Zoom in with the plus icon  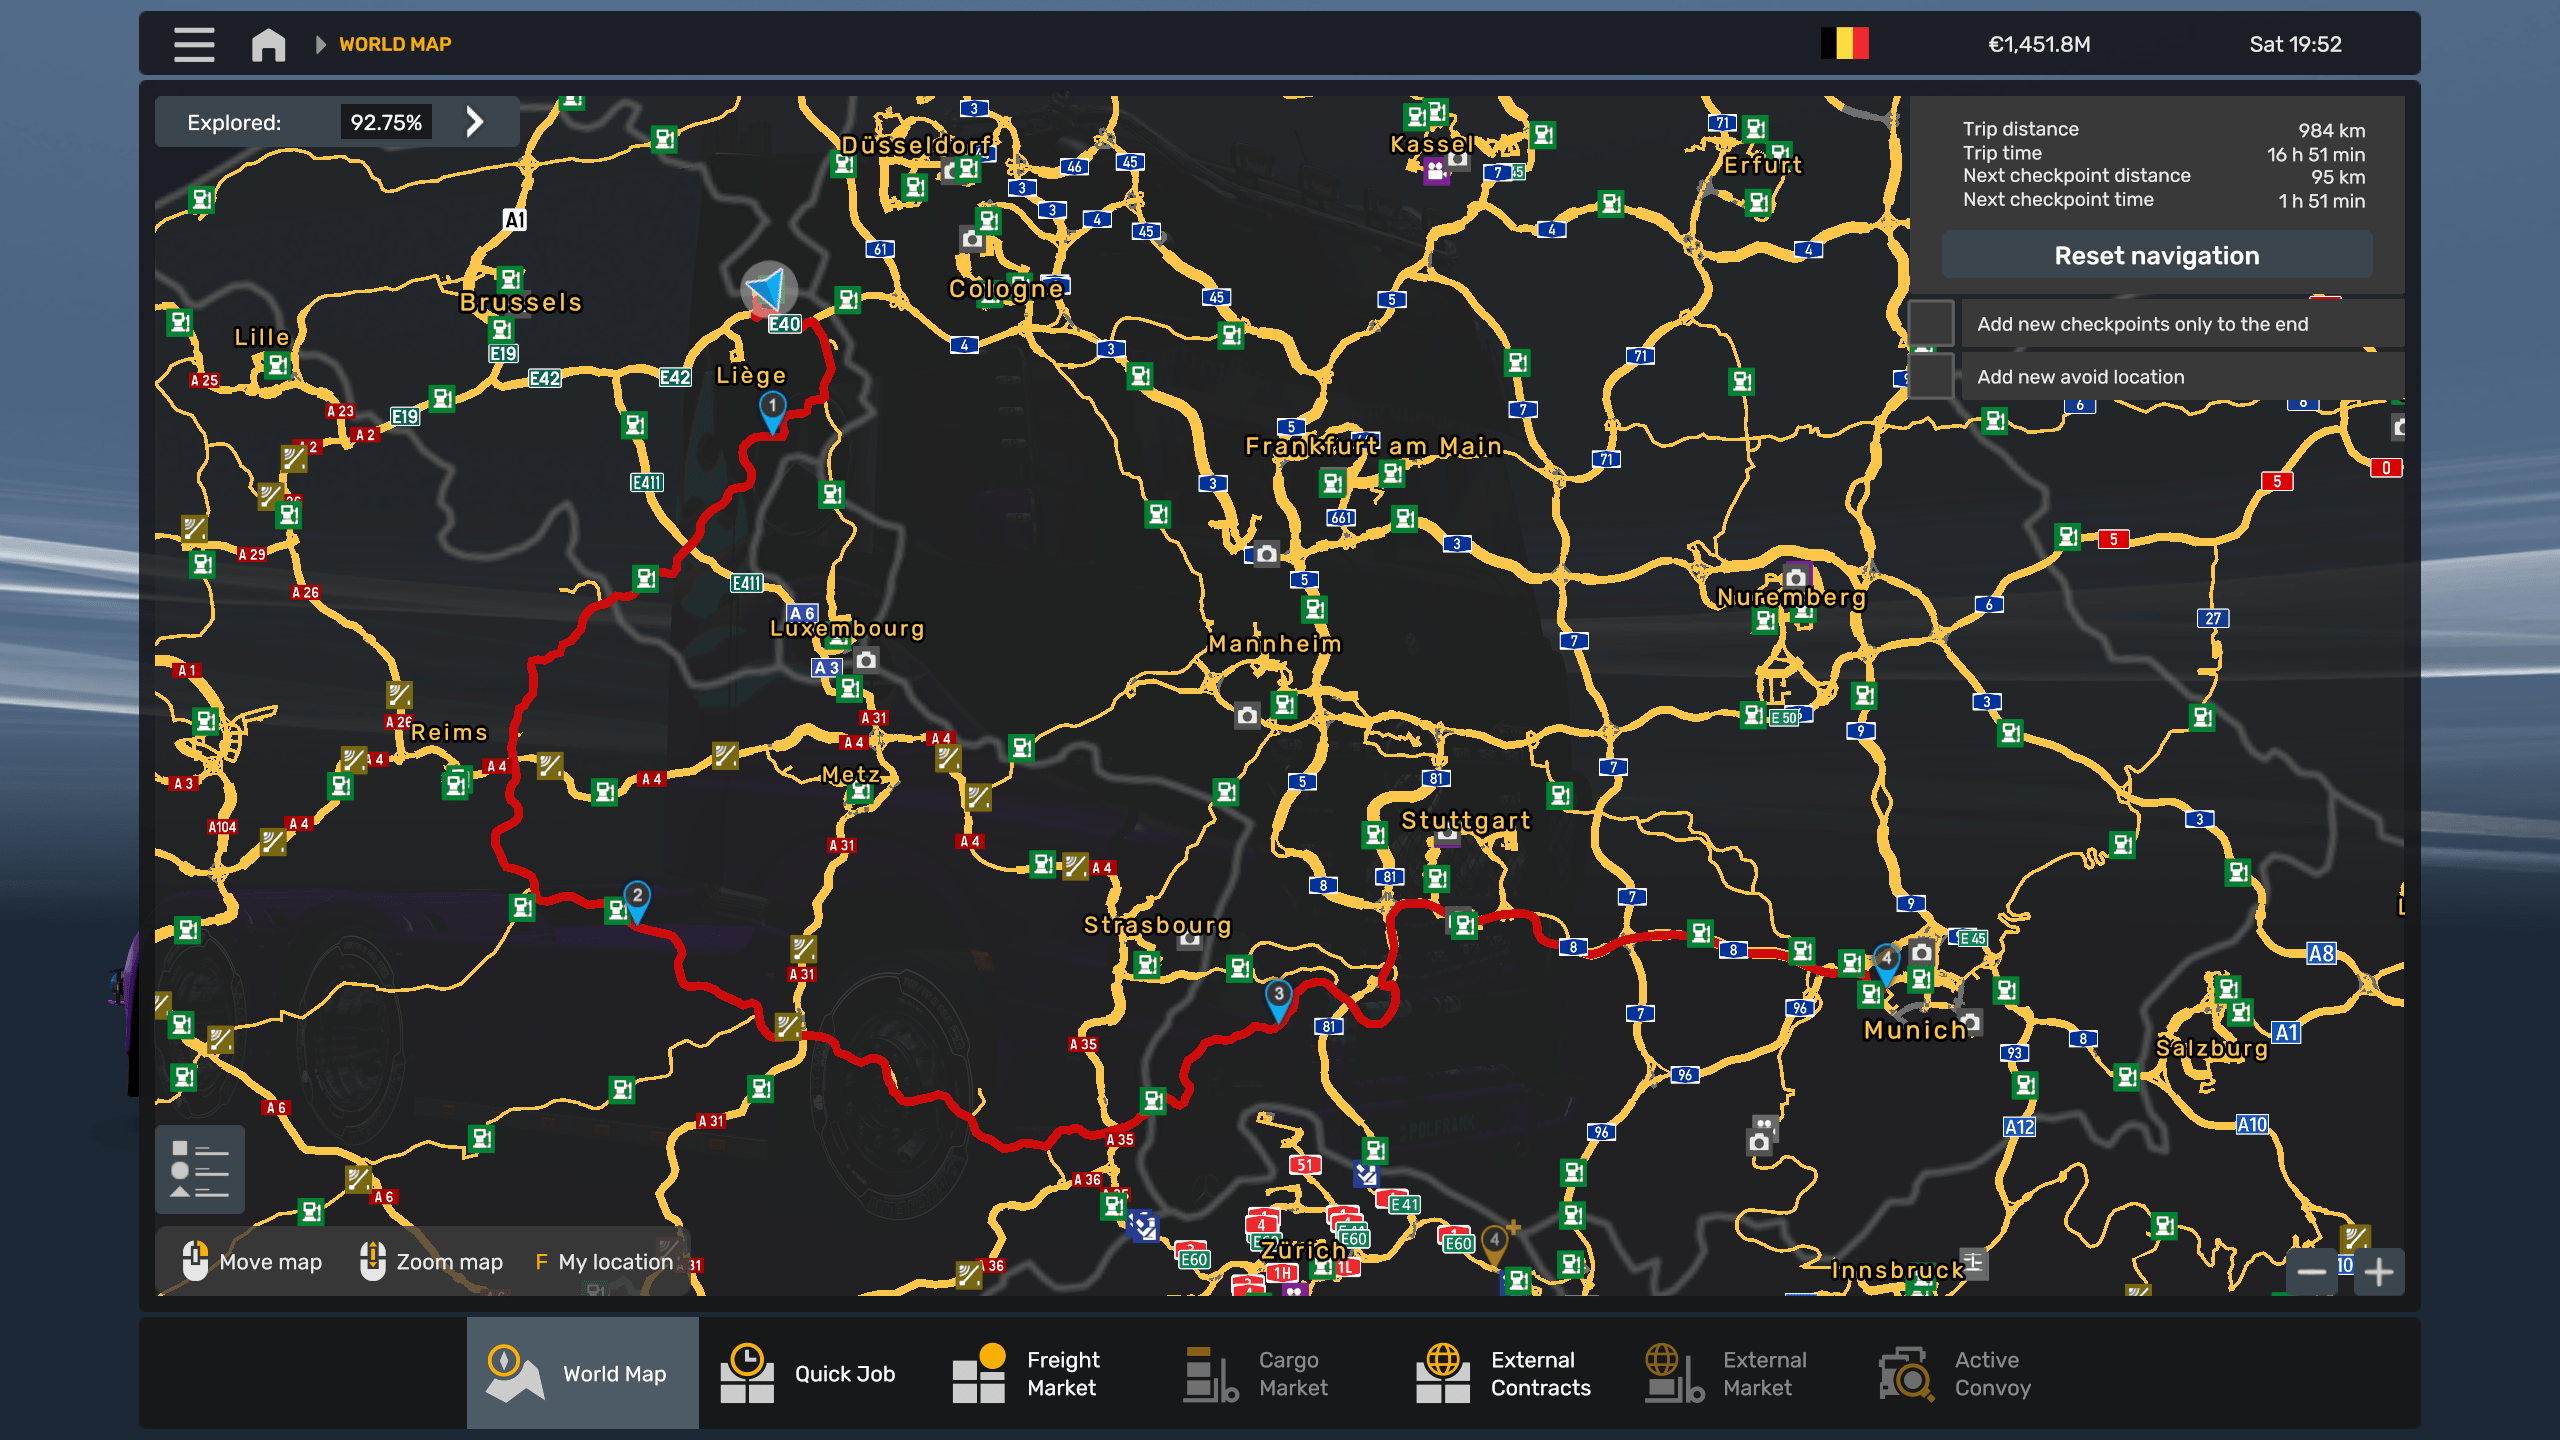pyautogui.click(x=2379, y=1272)
